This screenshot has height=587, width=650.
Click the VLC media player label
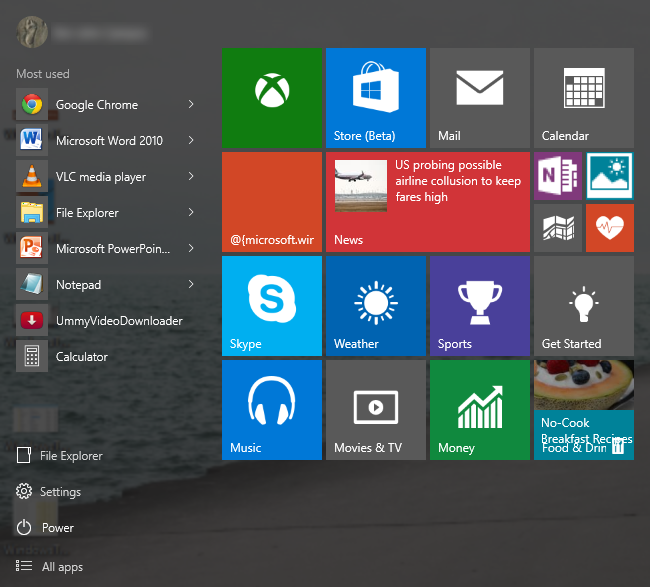[x=101, y=177]
